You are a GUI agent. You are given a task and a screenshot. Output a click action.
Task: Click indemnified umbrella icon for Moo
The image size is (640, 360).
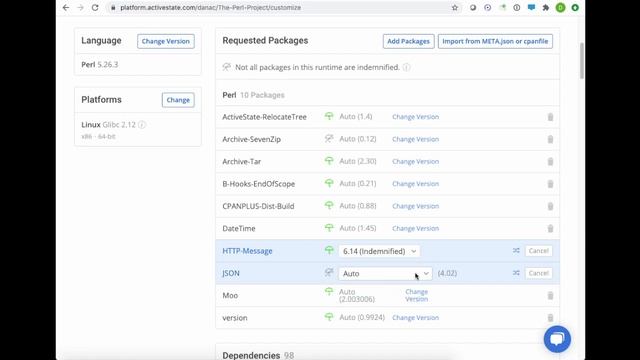329,291
